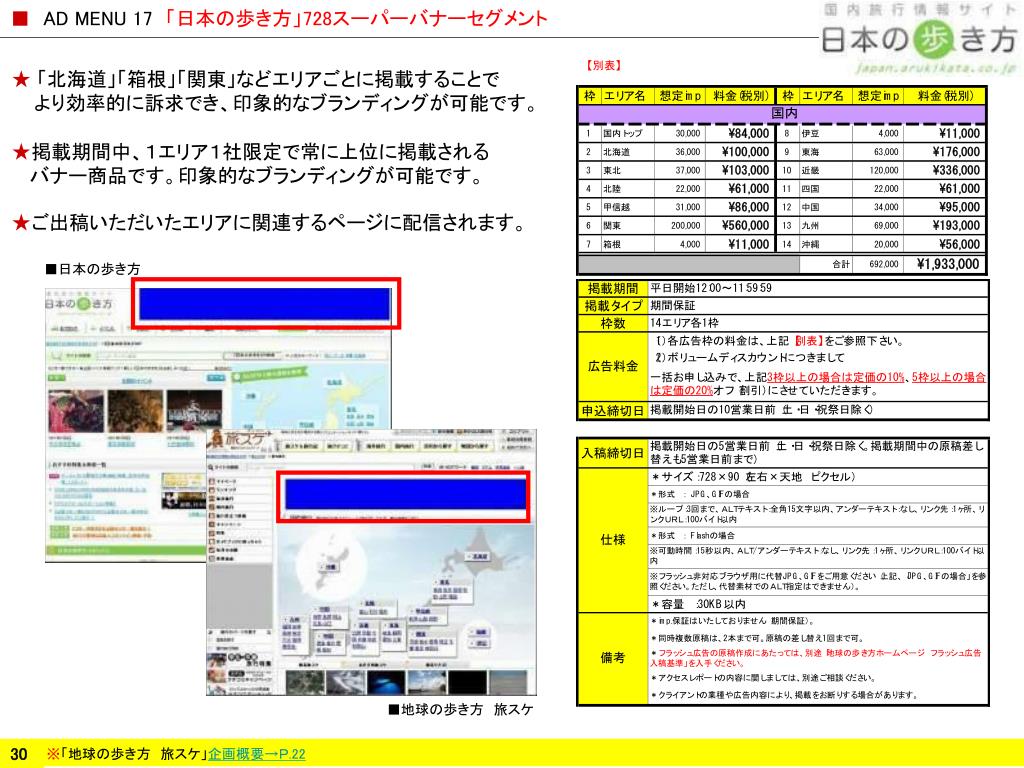Select the 九州 area cell

(824, 225)
